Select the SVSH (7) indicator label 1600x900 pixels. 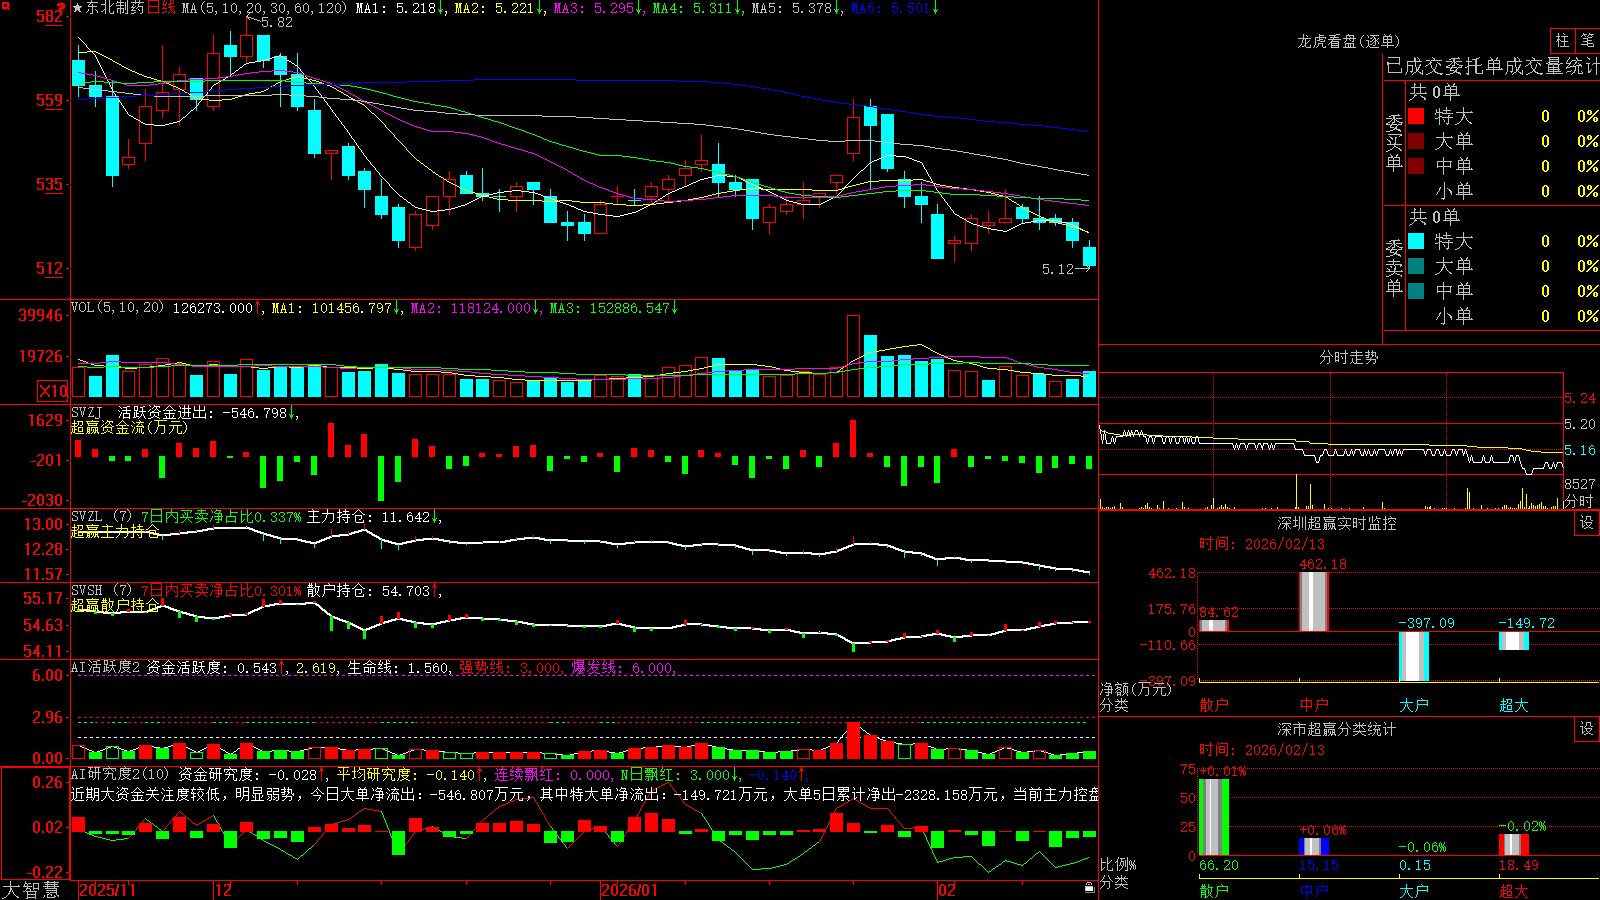tap(102, 591)
